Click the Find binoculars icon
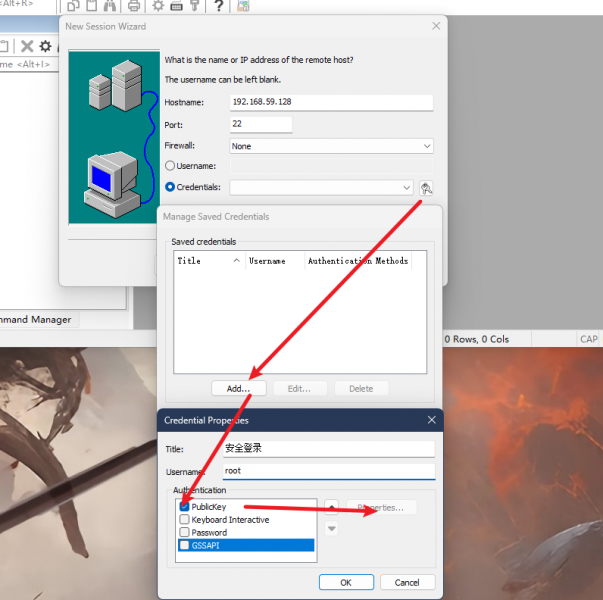The height and width of the screenshot is (600, 603). 110,6
